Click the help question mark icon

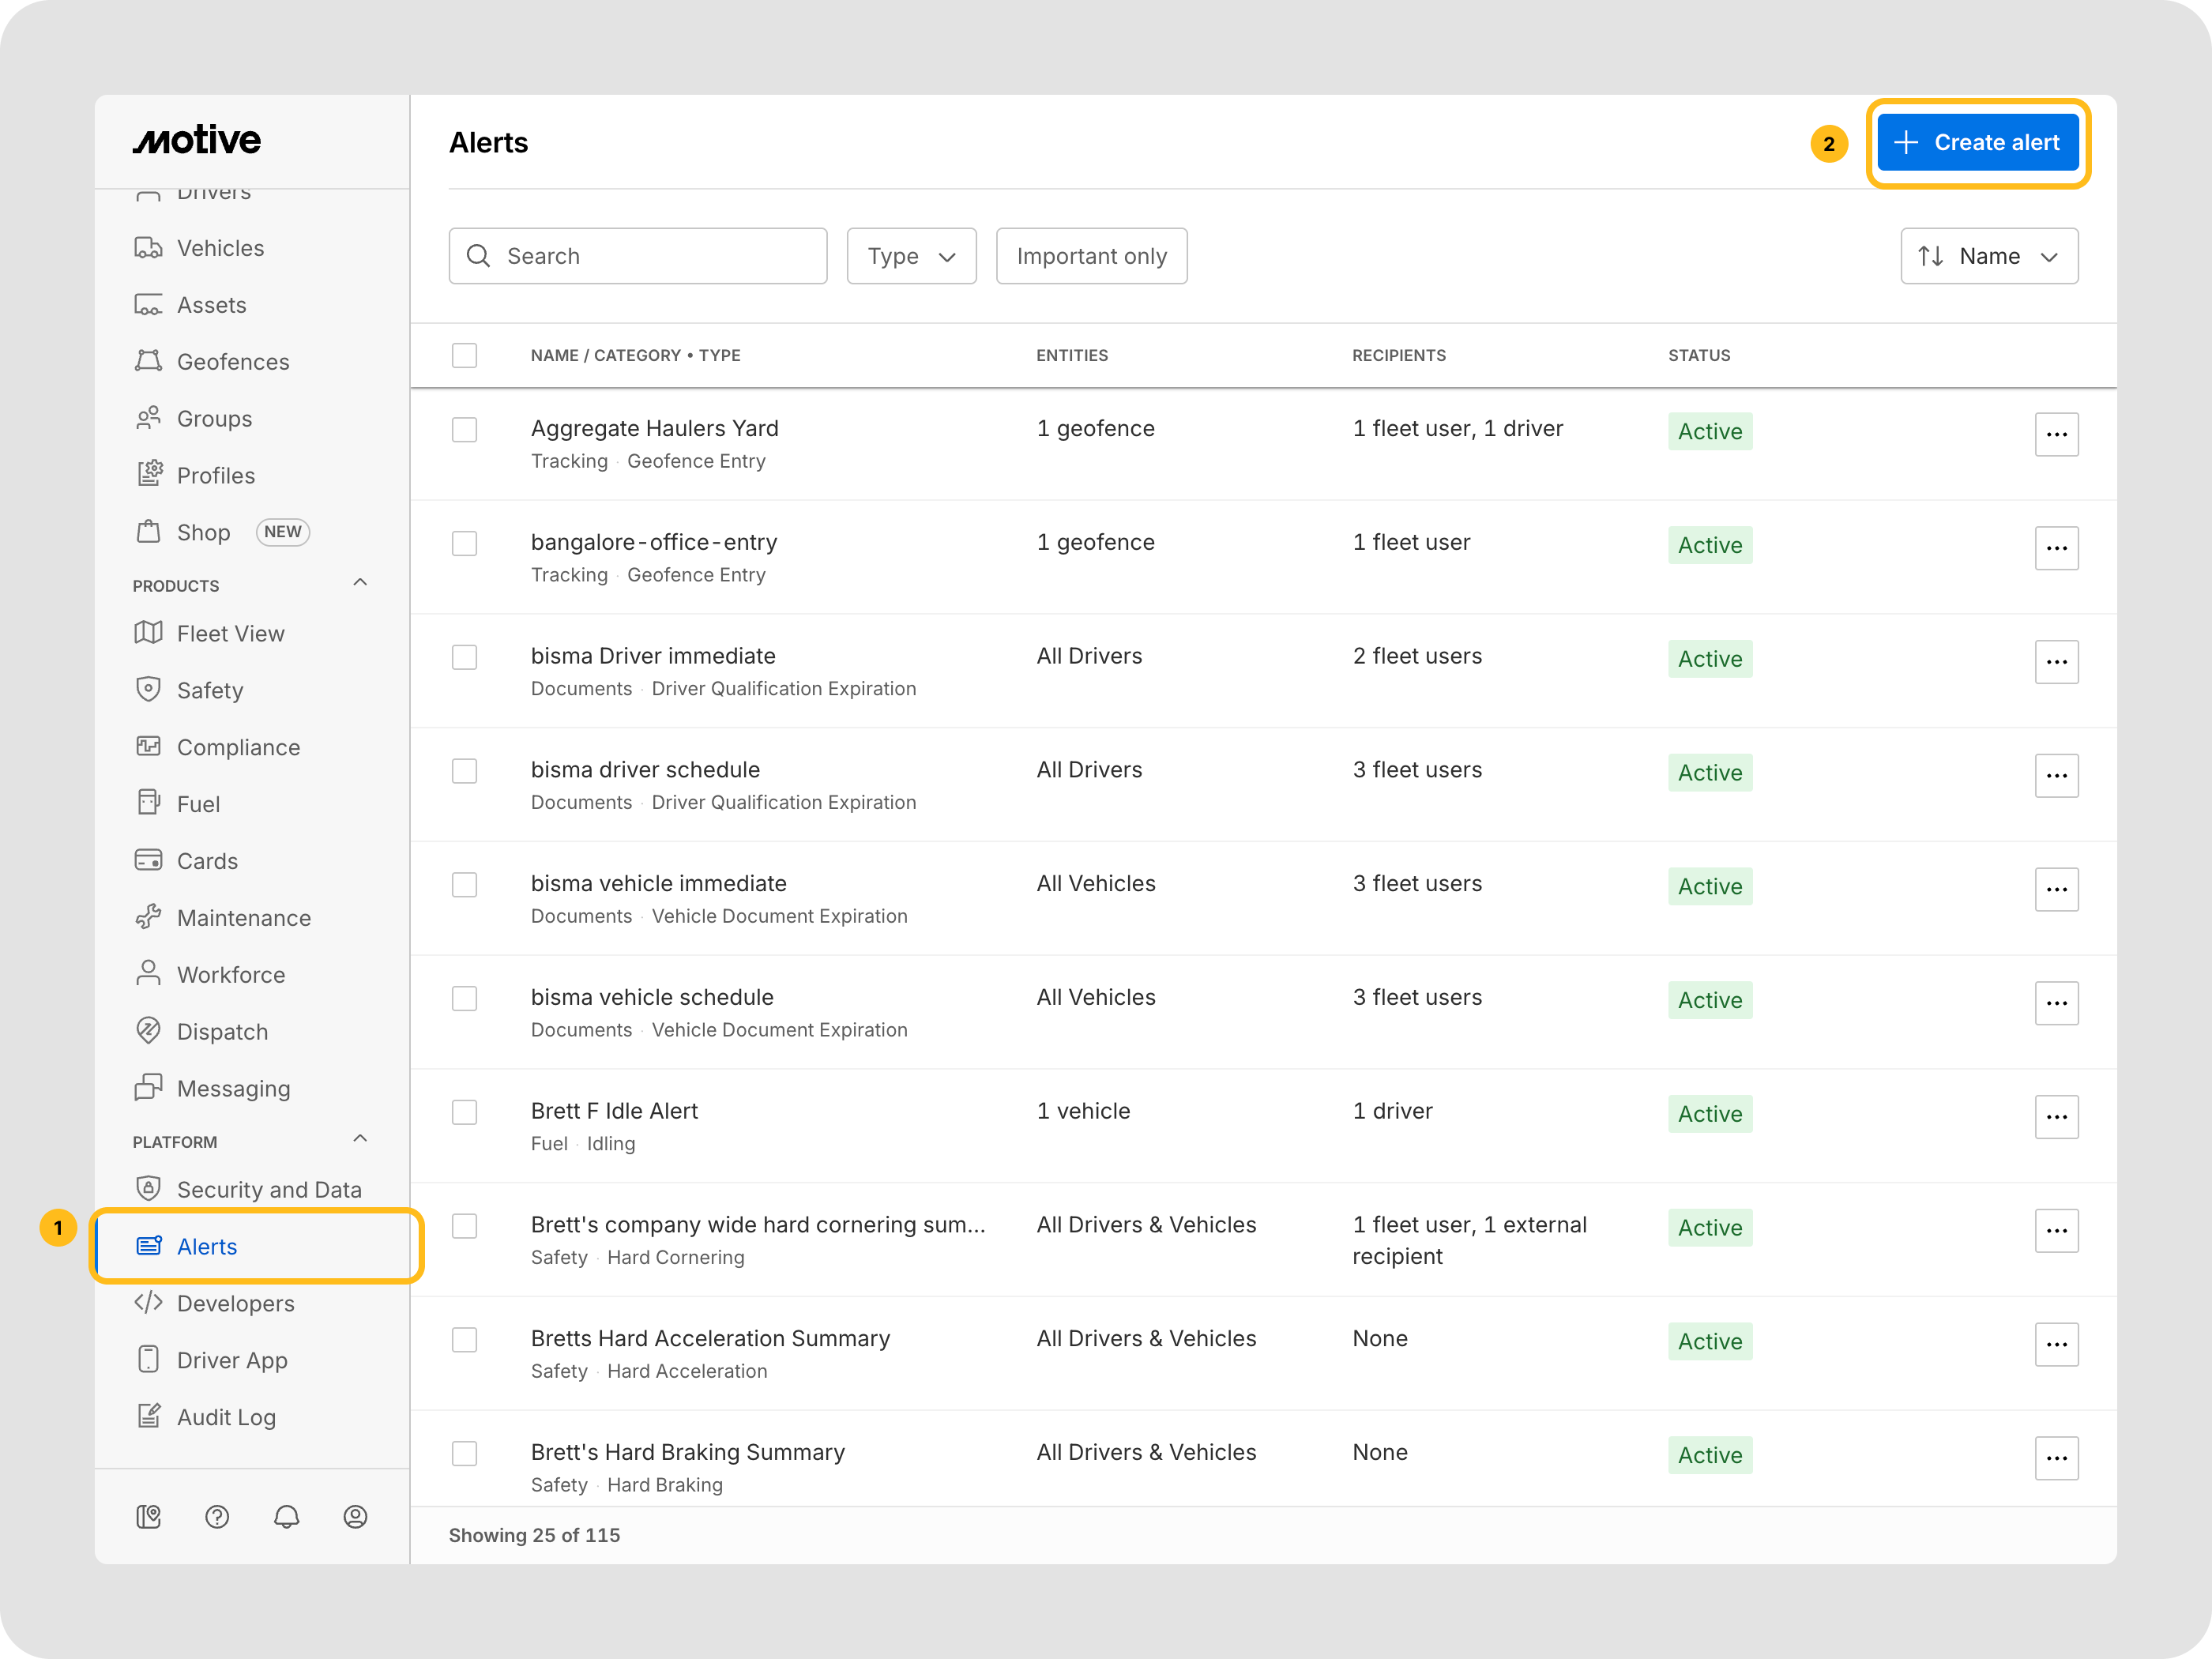click(217, 1517)
